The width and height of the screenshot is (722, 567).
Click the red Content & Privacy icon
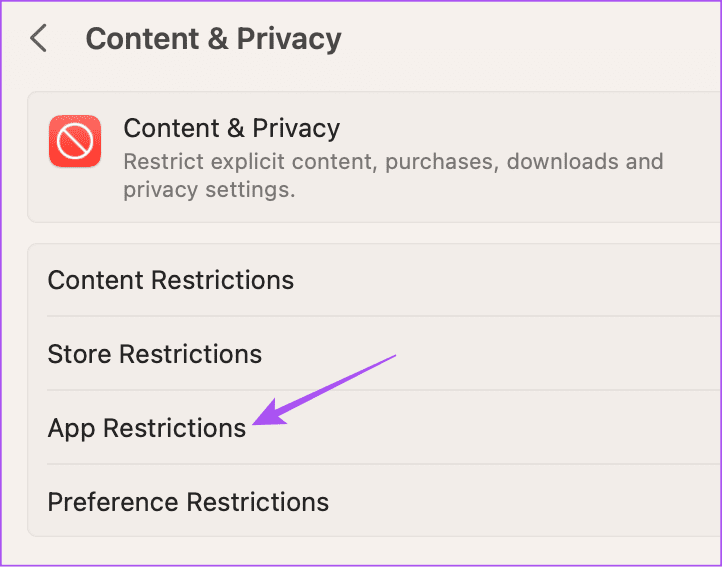point(74,143)
